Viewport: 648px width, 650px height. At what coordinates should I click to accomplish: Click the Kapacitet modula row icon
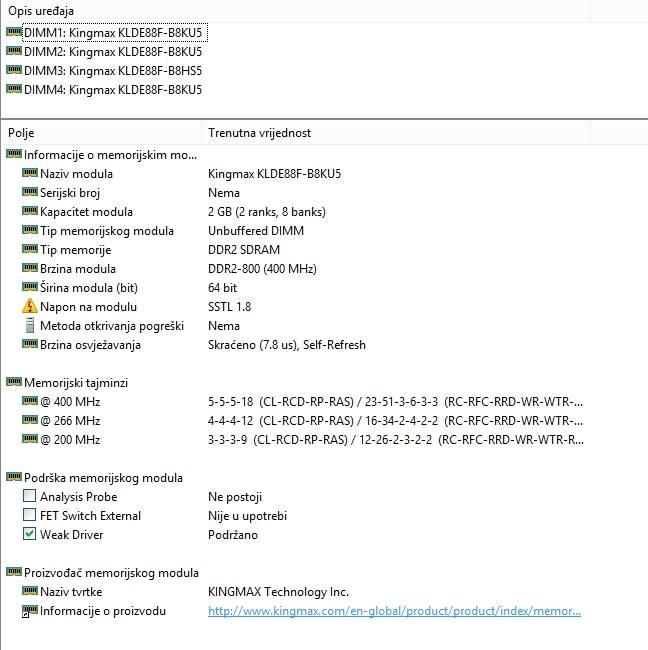30,211
